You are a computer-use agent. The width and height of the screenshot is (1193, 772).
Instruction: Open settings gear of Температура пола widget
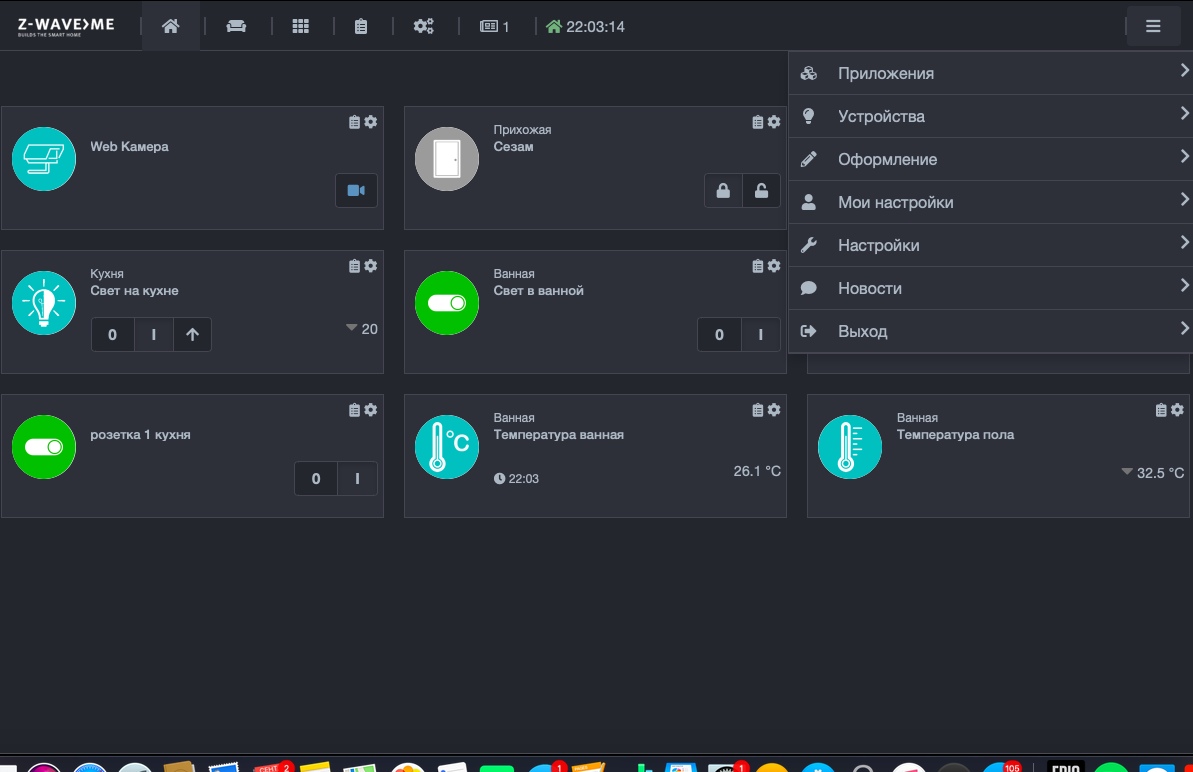1177,410
